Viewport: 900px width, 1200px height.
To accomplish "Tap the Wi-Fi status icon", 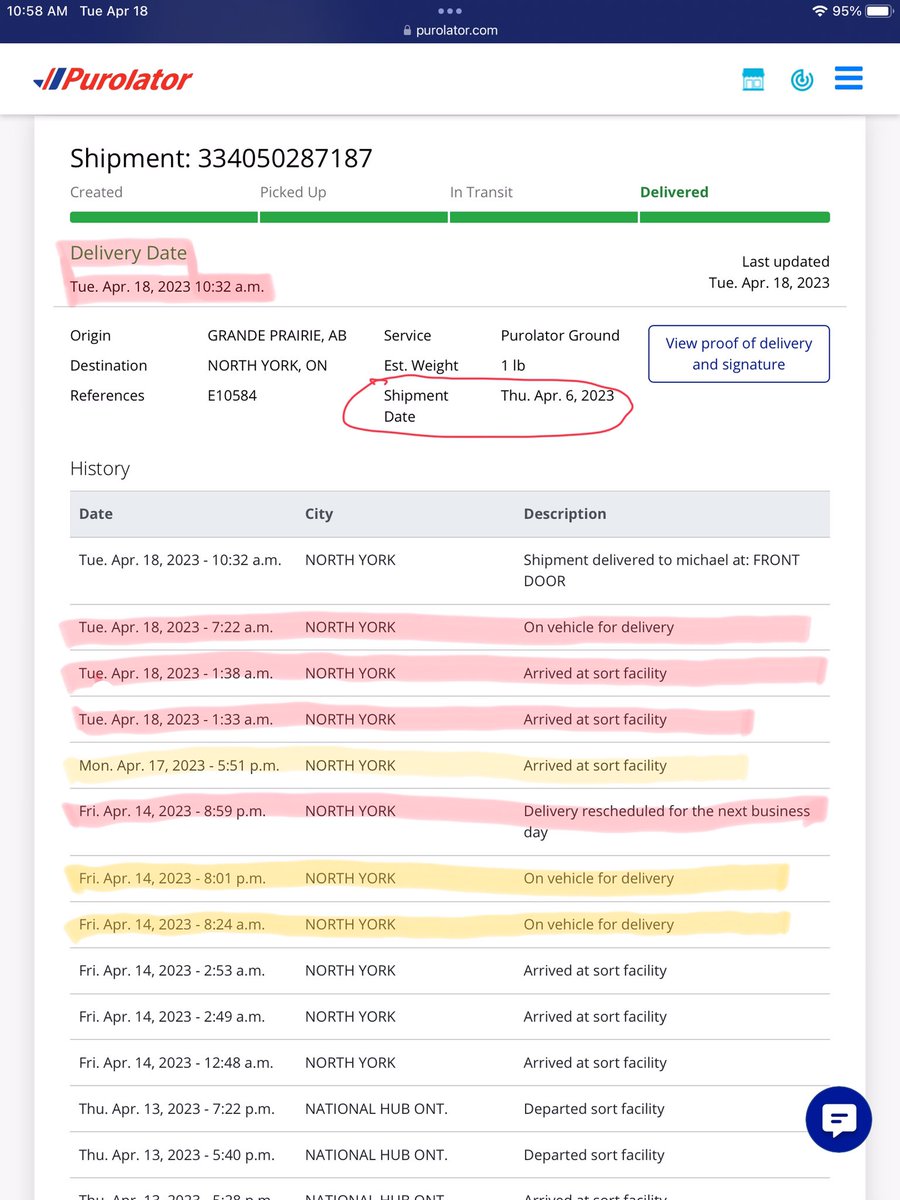I will point(820,11).
